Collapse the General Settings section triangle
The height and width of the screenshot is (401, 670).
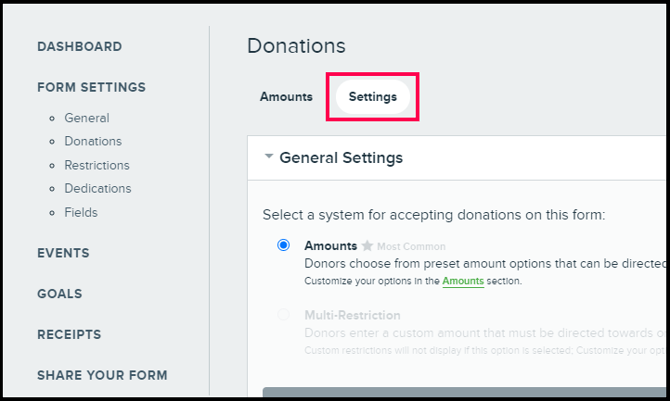pyautogui.click(x=269, y=157)
